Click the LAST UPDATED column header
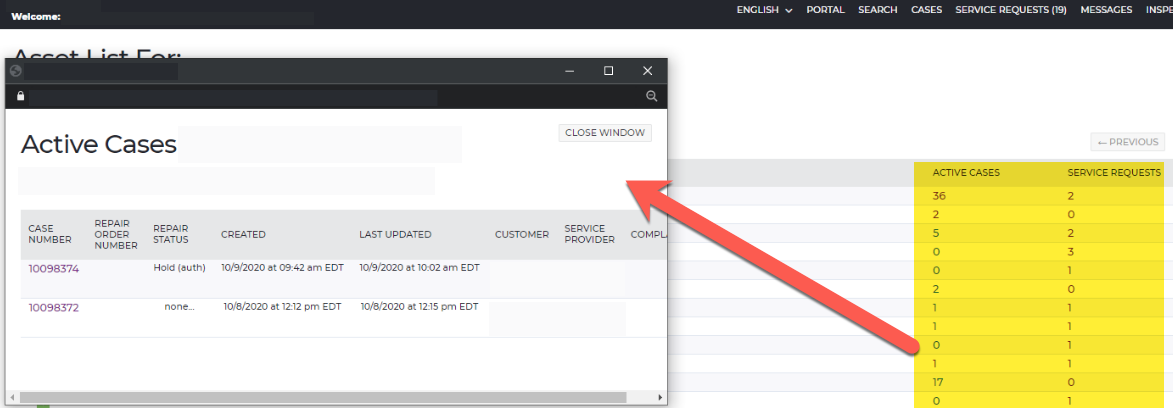The height and width of the screenshot is (408, 1173). point(395,234)
